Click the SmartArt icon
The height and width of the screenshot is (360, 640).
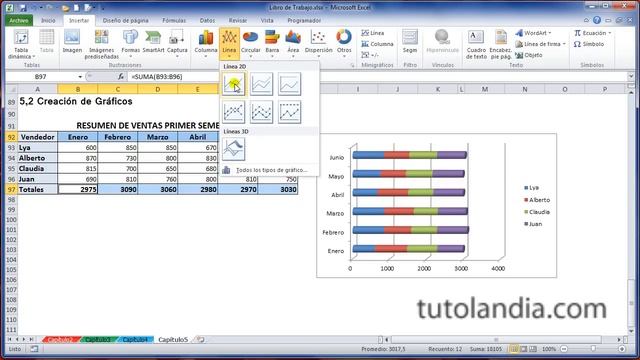click(x=153, y=41)
